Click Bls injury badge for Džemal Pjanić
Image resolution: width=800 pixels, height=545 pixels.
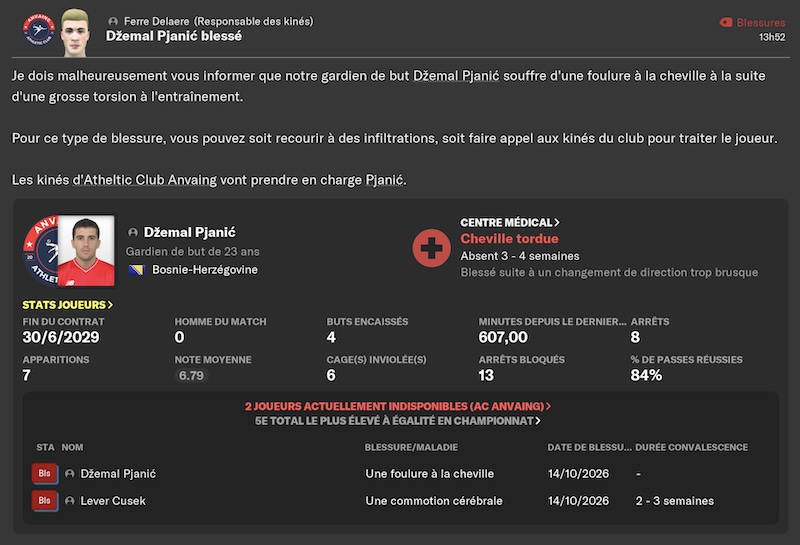click(44, 474)
